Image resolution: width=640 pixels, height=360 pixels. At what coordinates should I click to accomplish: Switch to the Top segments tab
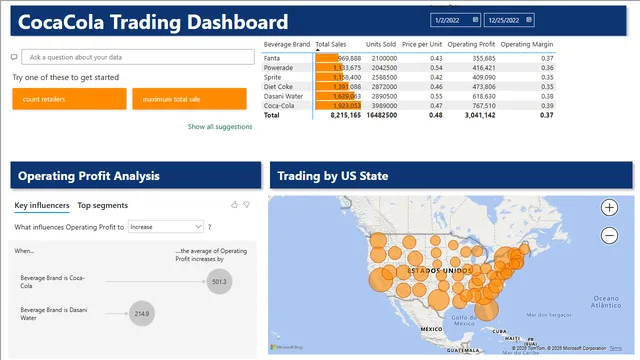102,205
